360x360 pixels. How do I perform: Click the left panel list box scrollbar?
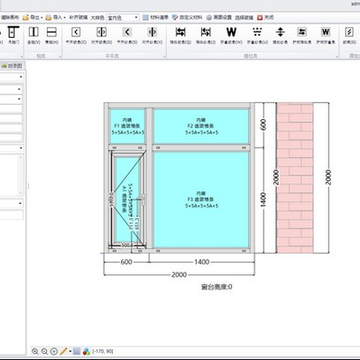tap(21, 175)
